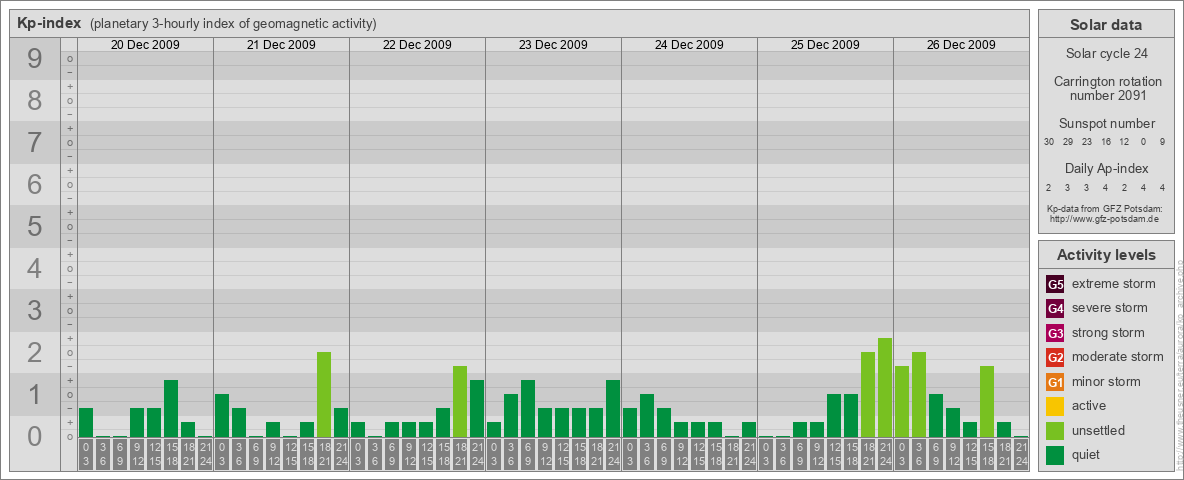
Task: Click the '12 15' hour label under 23 Dec
Action: pyautogui.click(x=562, y=455)
